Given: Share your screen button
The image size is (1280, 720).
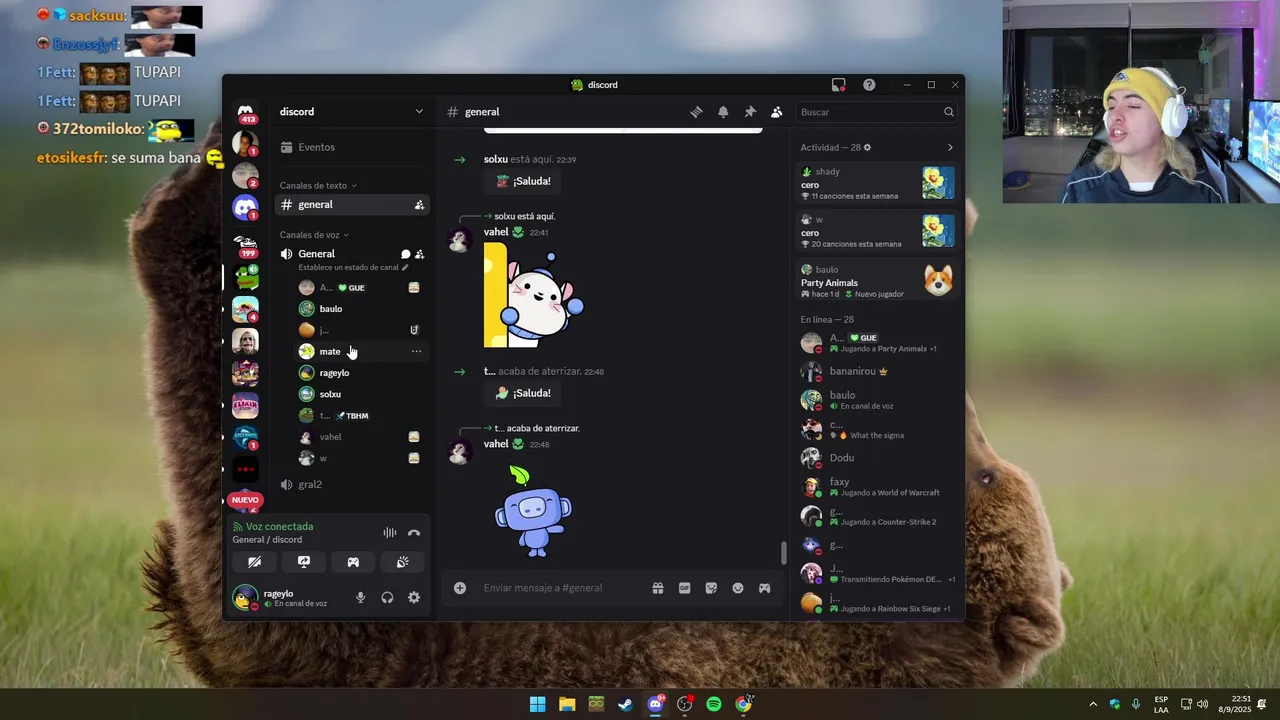Looking at the screenshot, I should (304, 562).
